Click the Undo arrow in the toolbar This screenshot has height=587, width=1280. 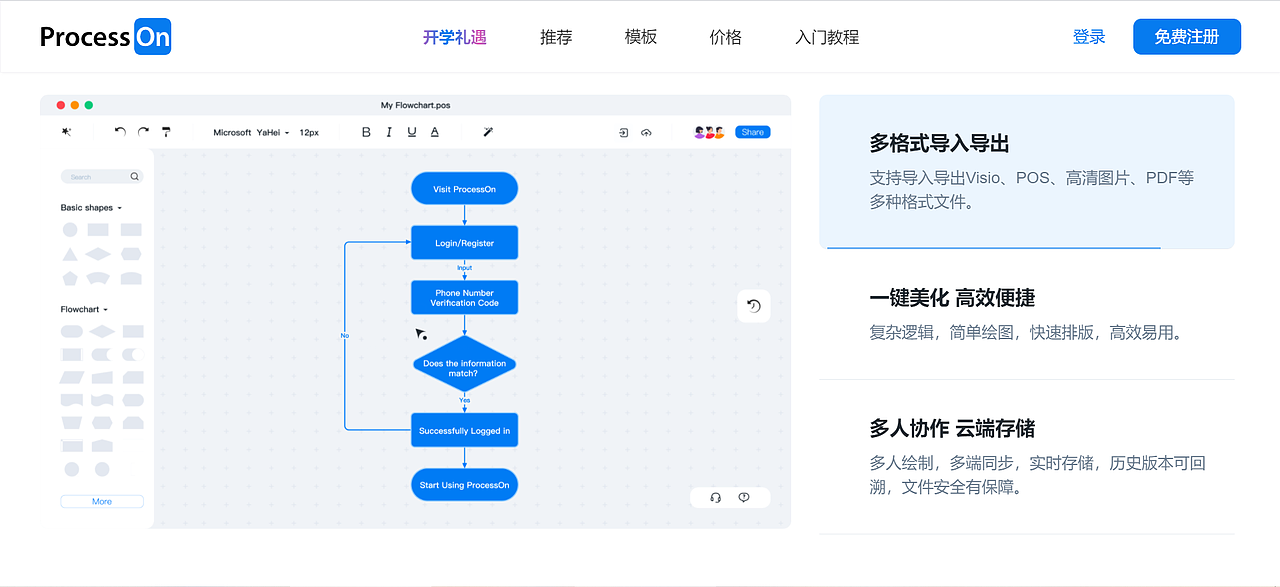pyautogui.click(x=119, y=131)
